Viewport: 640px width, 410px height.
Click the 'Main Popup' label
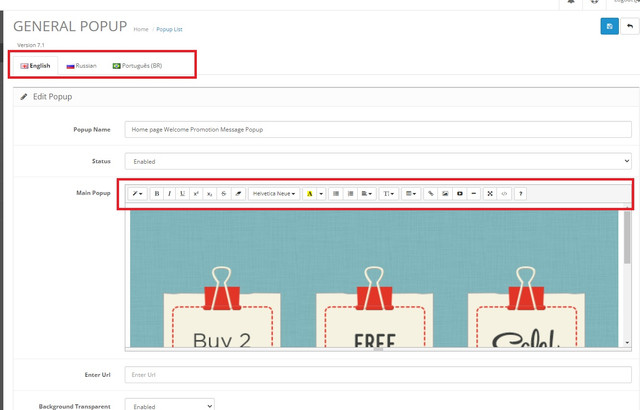pyautogui.click(x=93, y=193)
